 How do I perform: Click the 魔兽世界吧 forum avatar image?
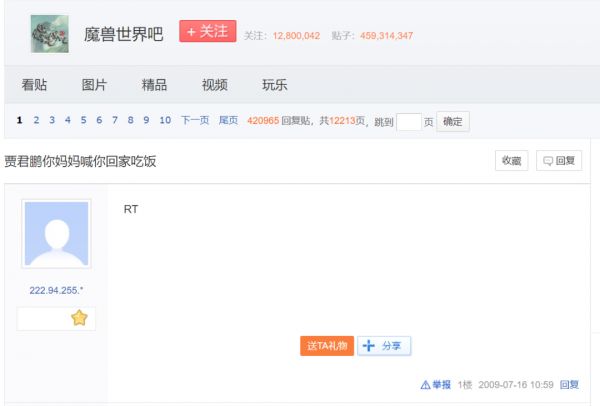coord(50,34)
